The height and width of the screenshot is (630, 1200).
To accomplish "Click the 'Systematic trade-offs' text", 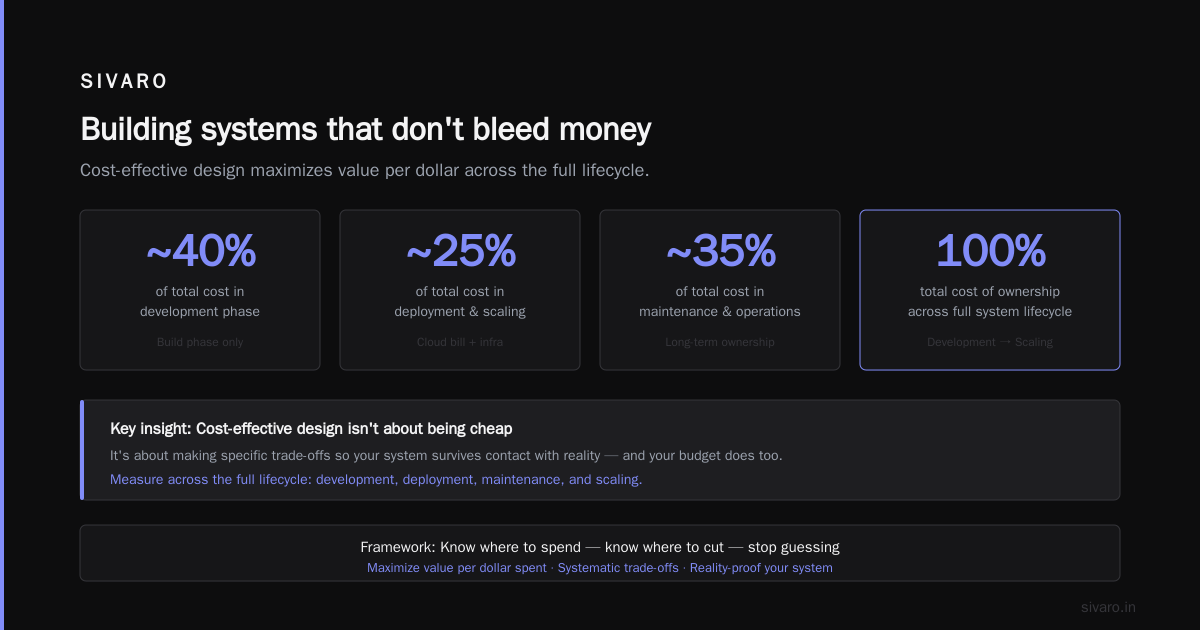I will tap(618, 568).
